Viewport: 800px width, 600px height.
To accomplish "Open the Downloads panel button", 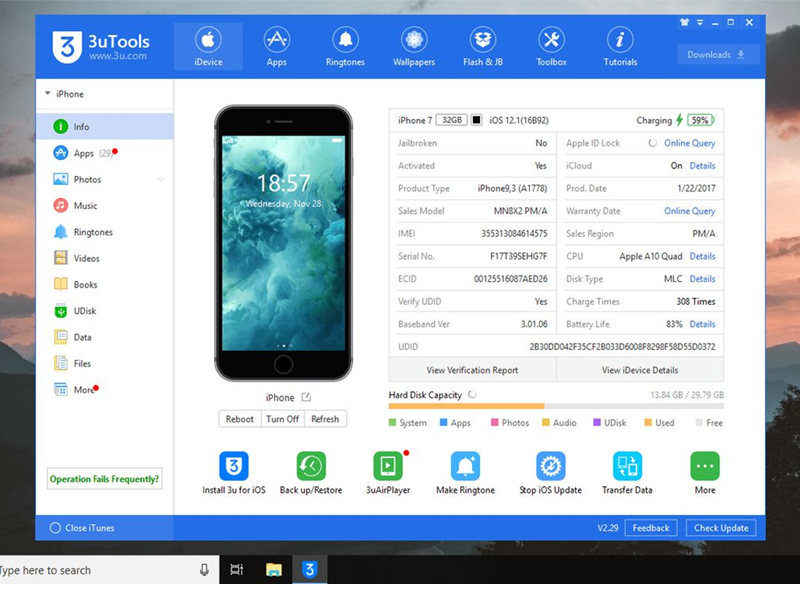I will point(716,55).
